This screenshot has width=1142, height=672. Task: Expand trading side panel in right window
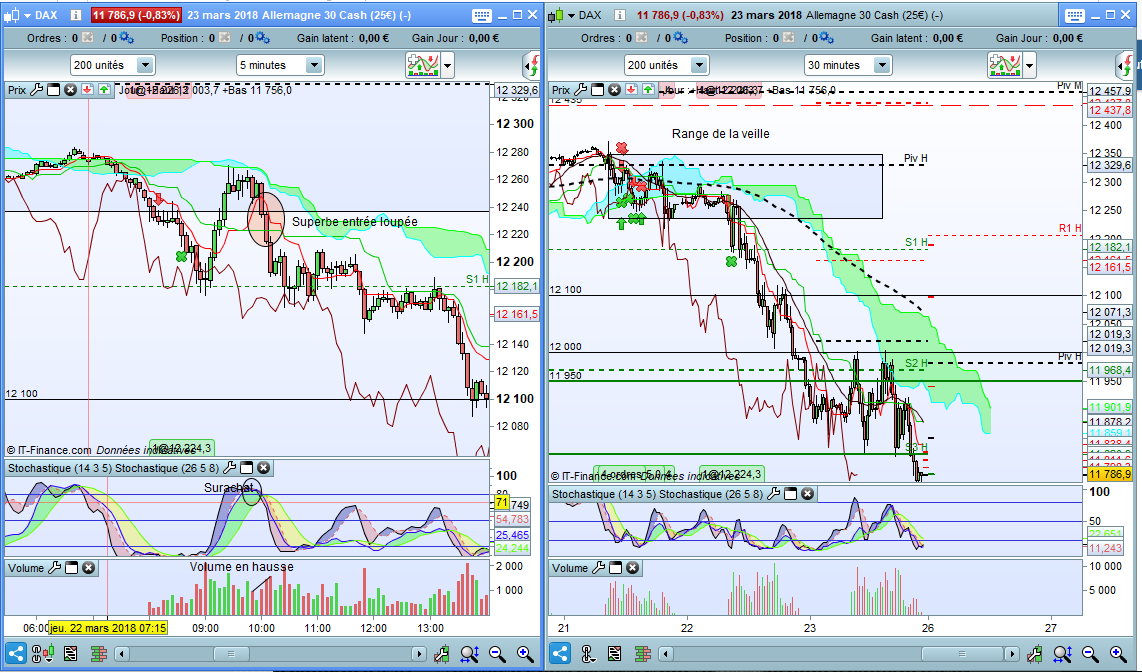pos(1125,66)
